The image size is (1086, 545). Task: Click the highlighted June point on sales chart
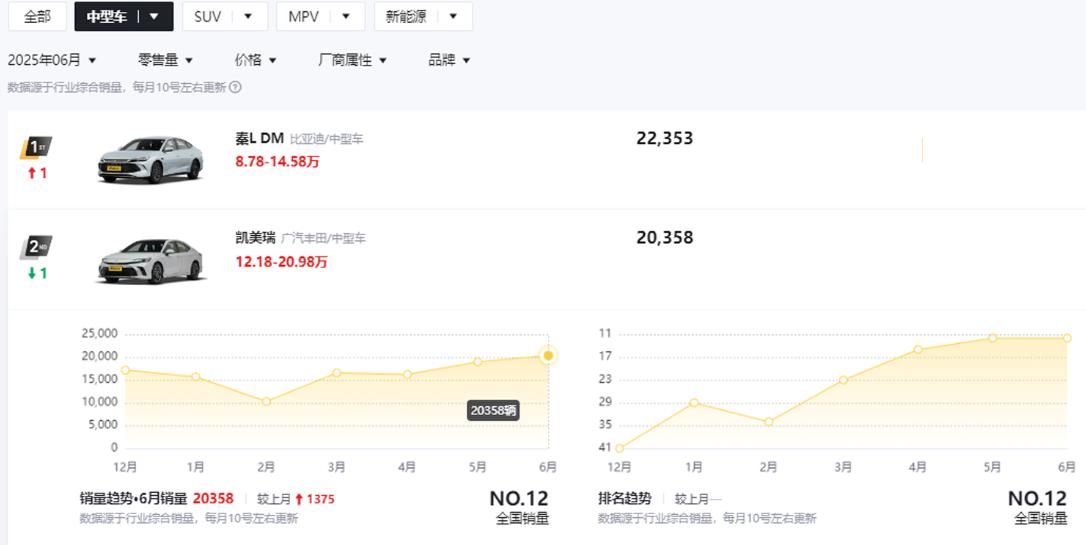tap(549, 355)
